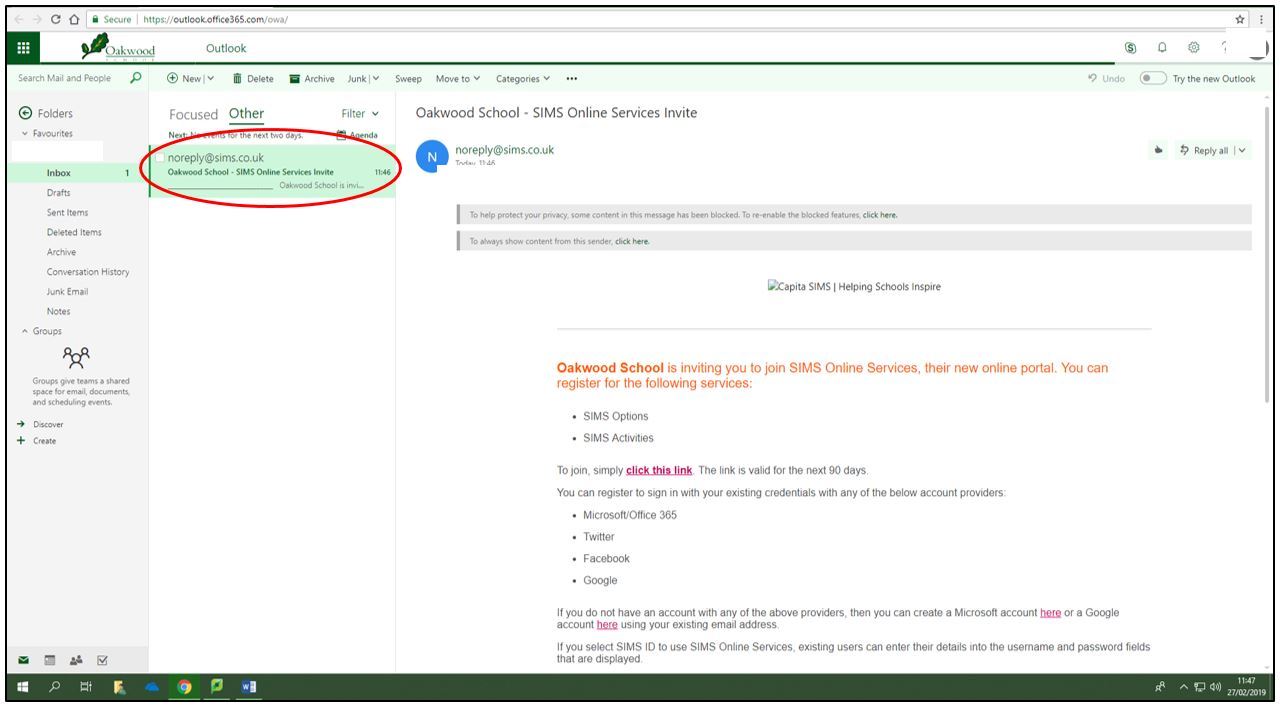Image resolution: width=1280 pixels, height=709 pixels.
Task: Collapse the Favourites folder section
Action: [25, 134]
